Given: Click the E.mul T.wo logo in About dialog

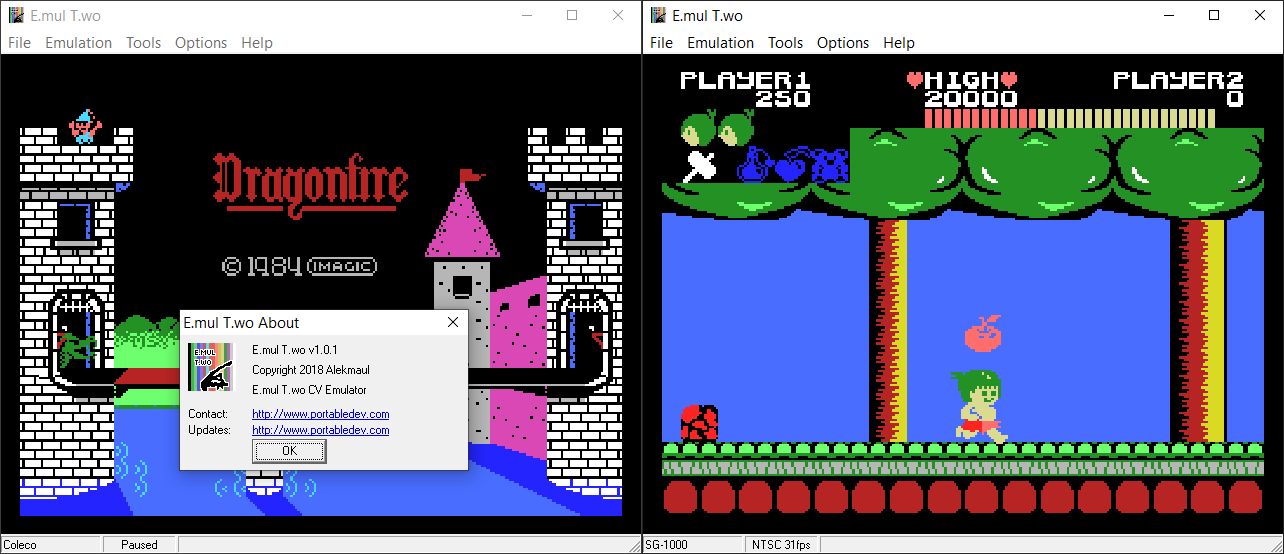Looking at the screenshot, I should click(x=210, y=367).
